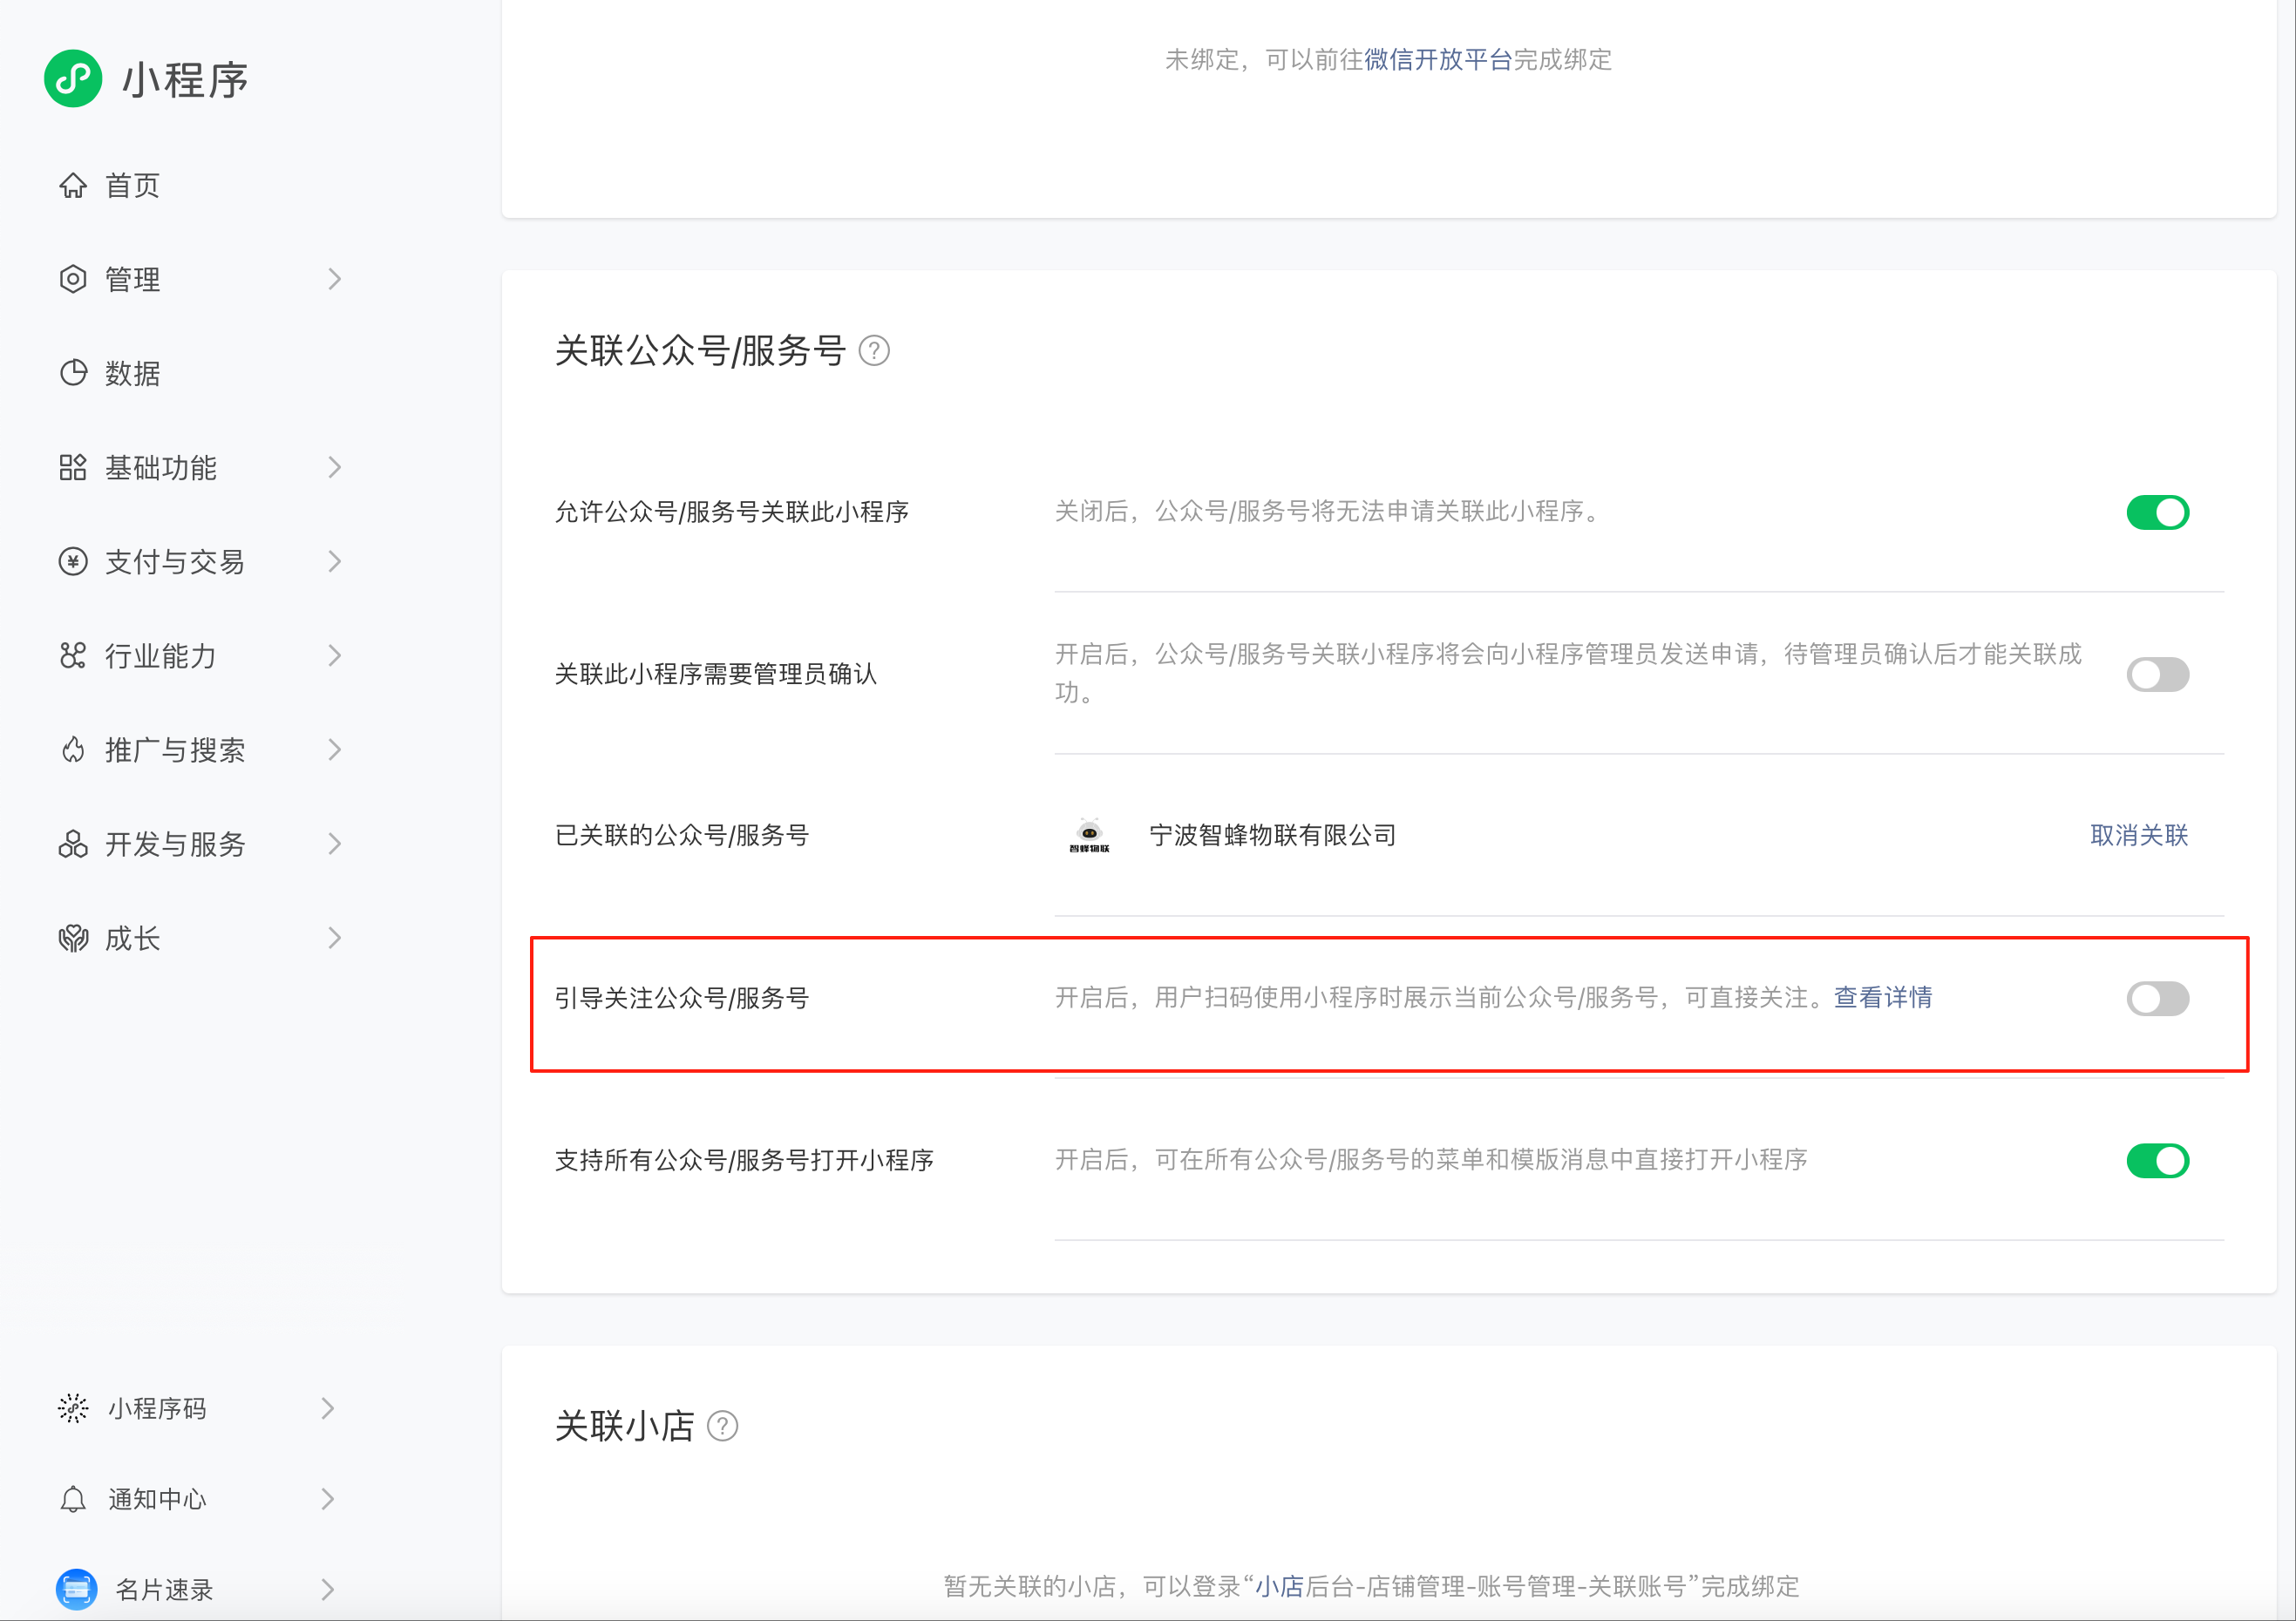2296x1621 pixels.
Task: Open the 支付与交易 menu item
Action: point(175,562)
